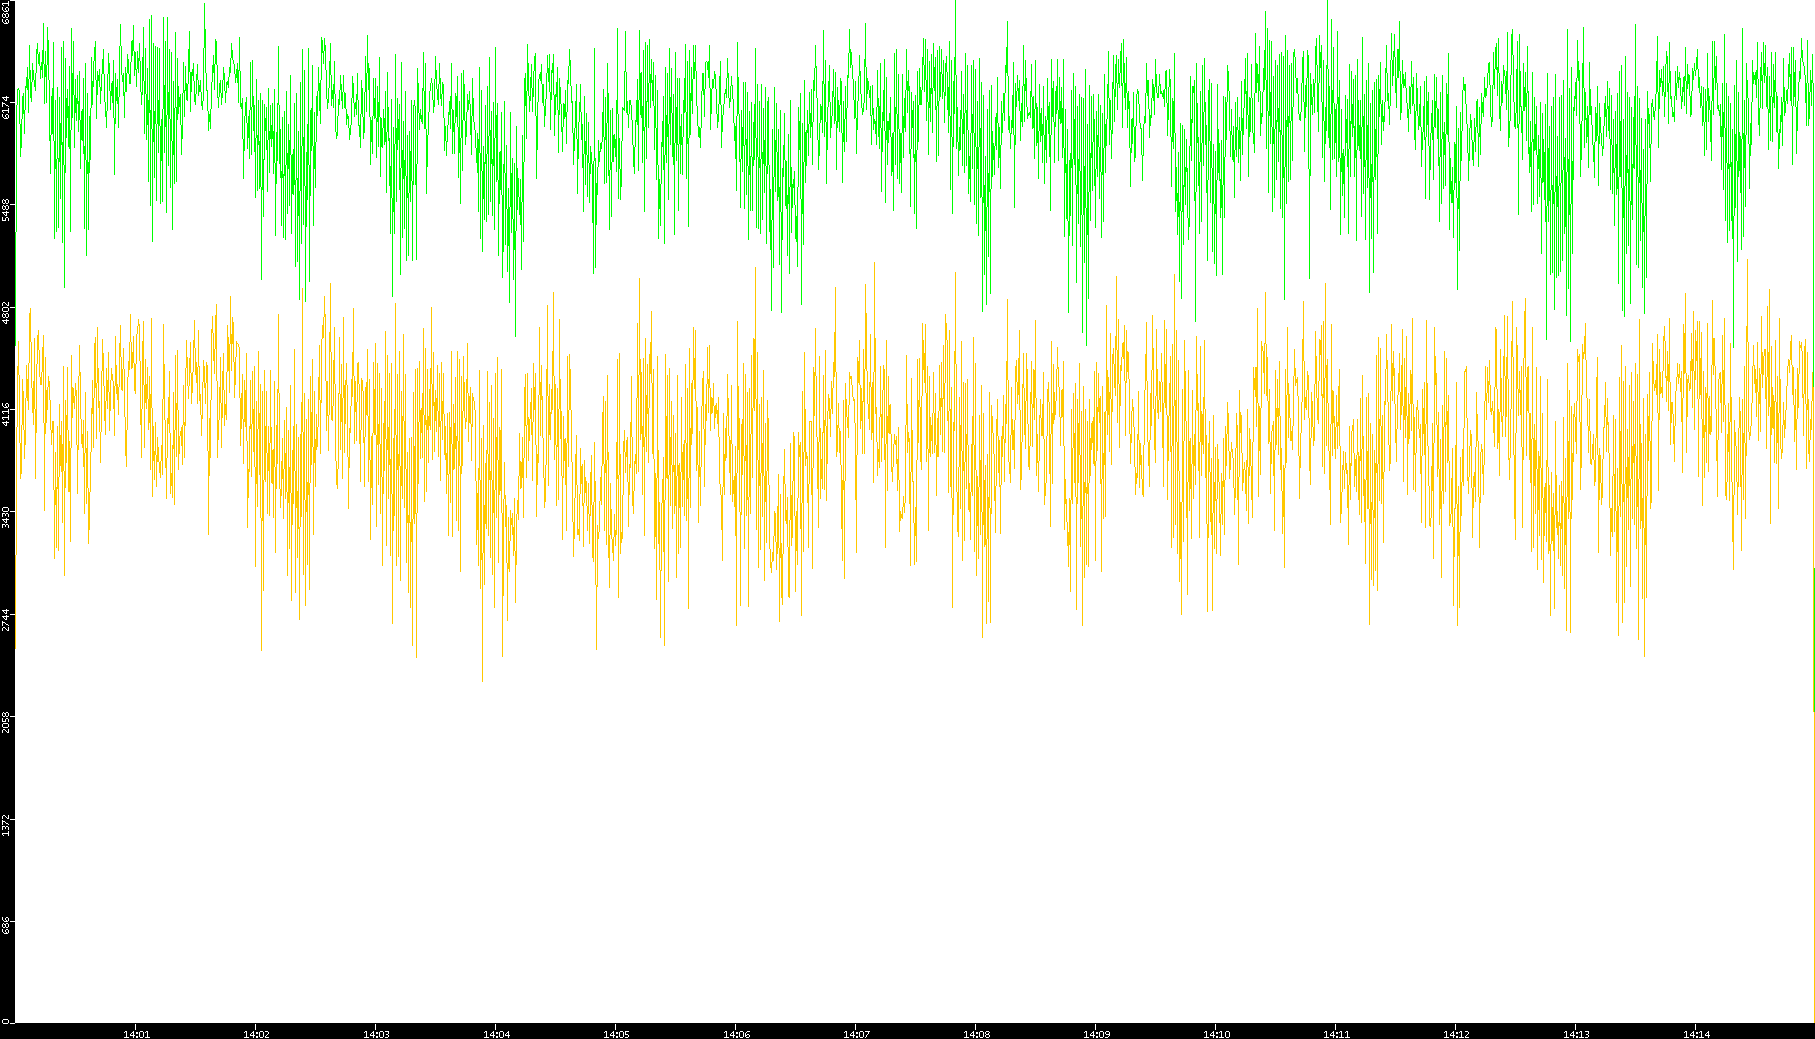
Task: Click the 0 origin label on the vertical axis
Action: pyautogui.click(x=7, y=1020)
